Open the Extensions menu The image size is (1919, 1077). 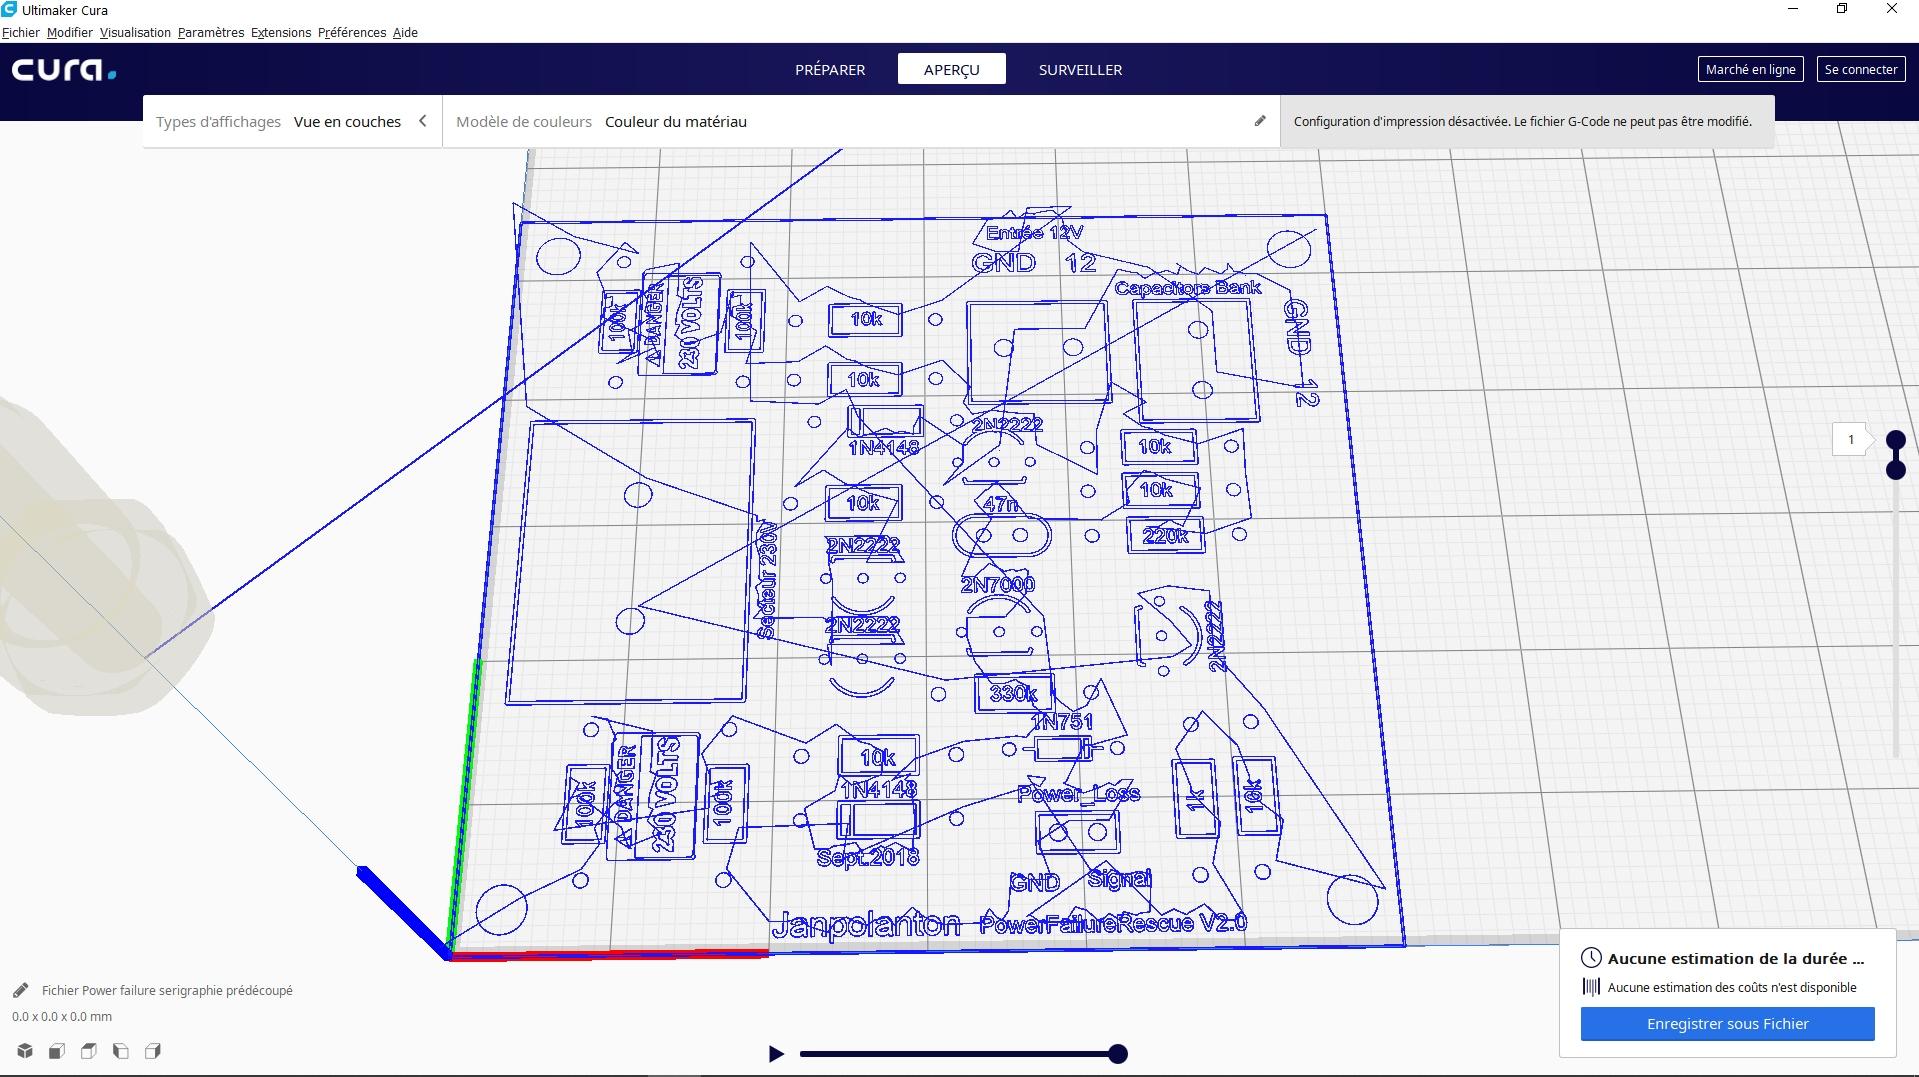281,32
